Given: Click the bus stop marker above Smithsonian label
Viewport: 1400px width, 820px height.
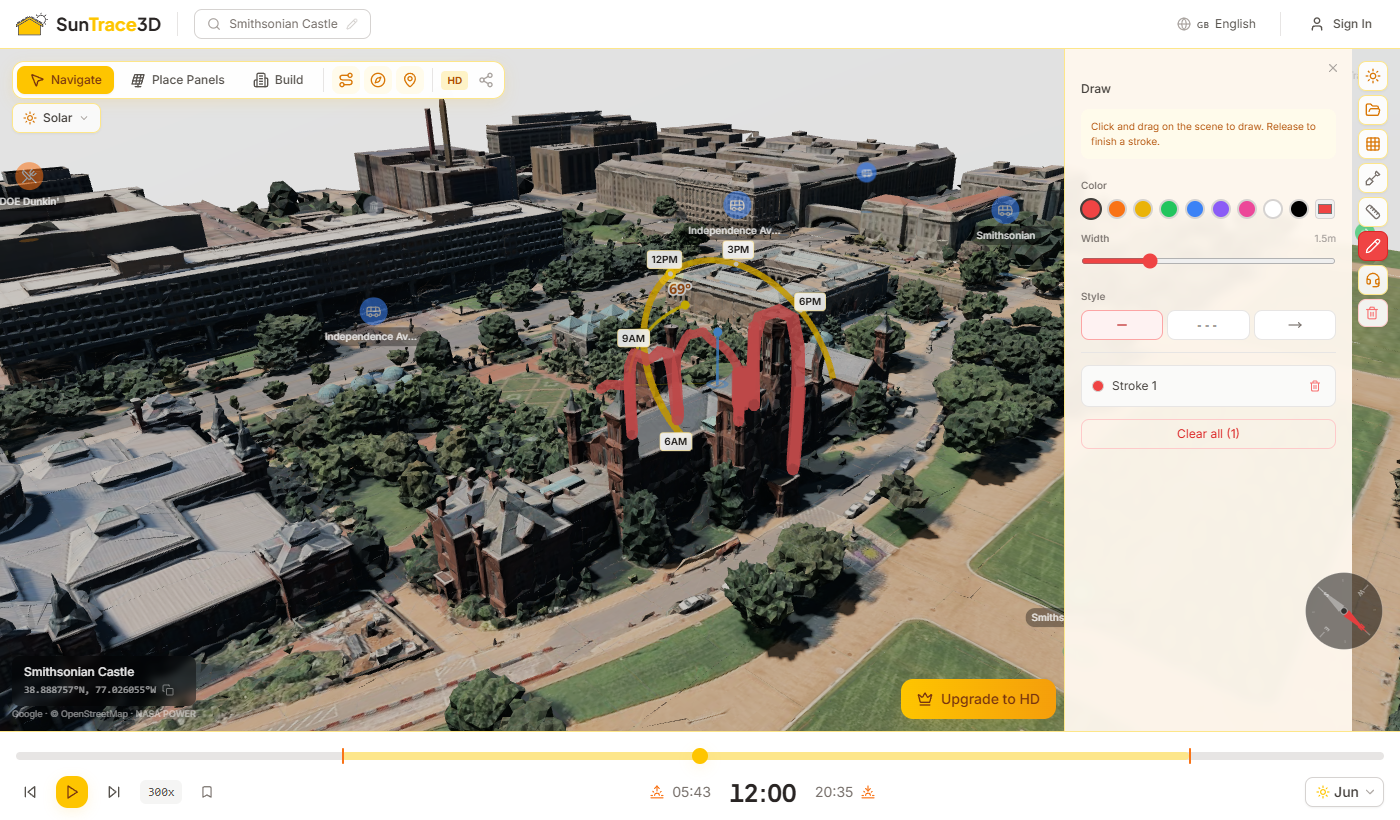Looking at the screenshot, I should [1006, 210].
